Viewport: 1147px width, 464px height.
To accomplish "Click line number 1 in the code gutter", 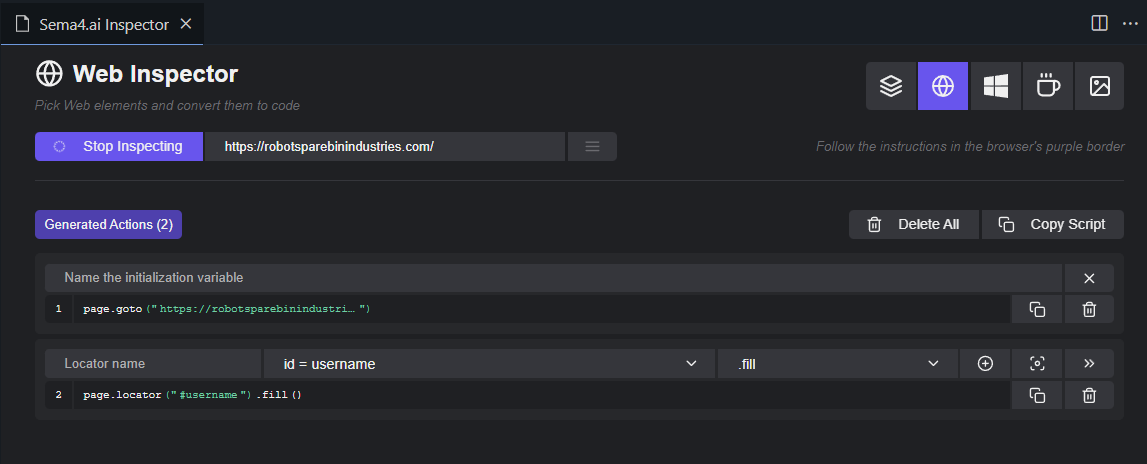I will tap(59, 310).
